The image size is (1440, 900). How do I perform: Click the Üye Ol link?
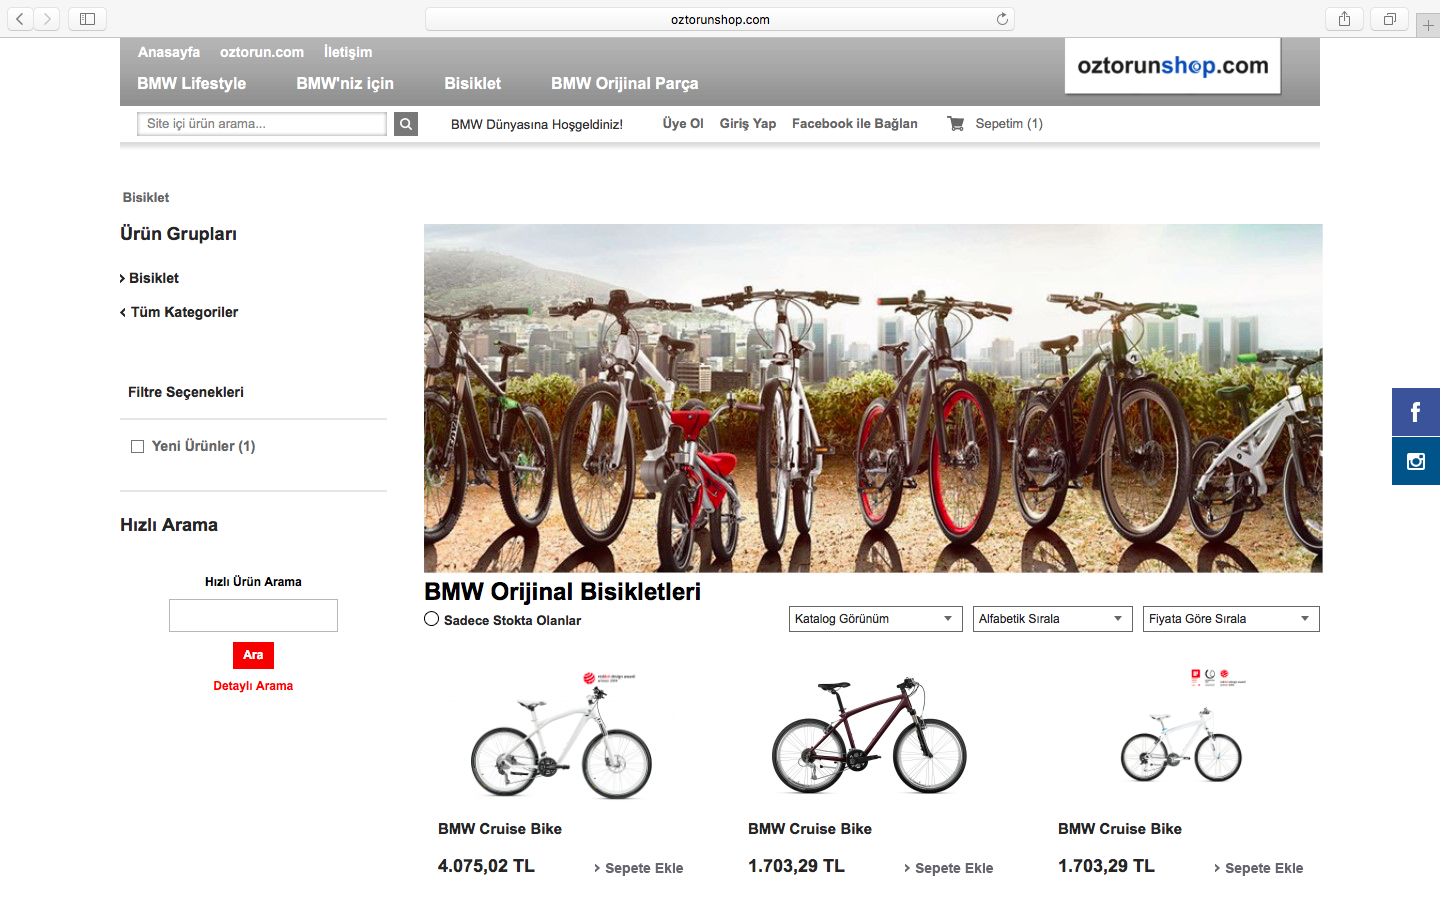pos(683,124)
